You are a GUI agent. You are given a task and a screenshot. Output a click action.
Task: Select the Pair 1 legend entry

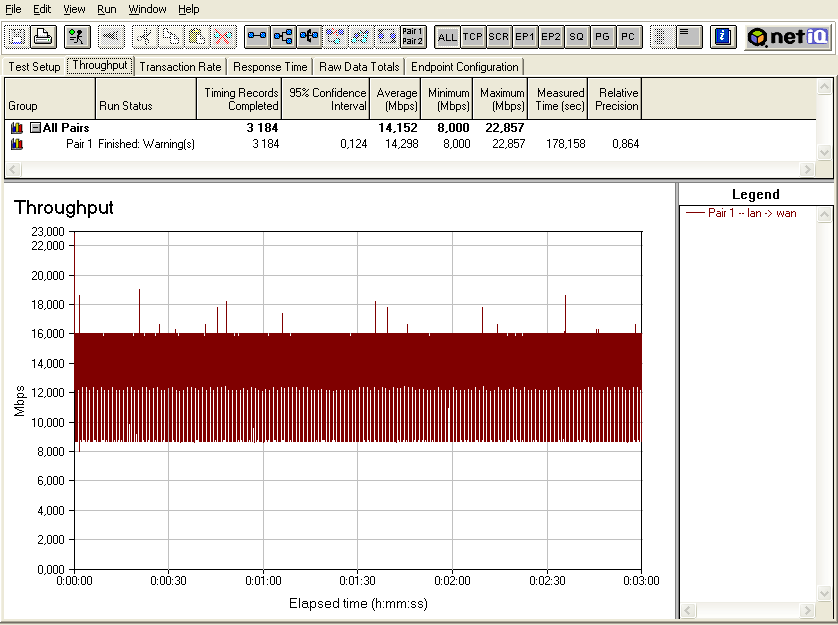tap(751, 213)
